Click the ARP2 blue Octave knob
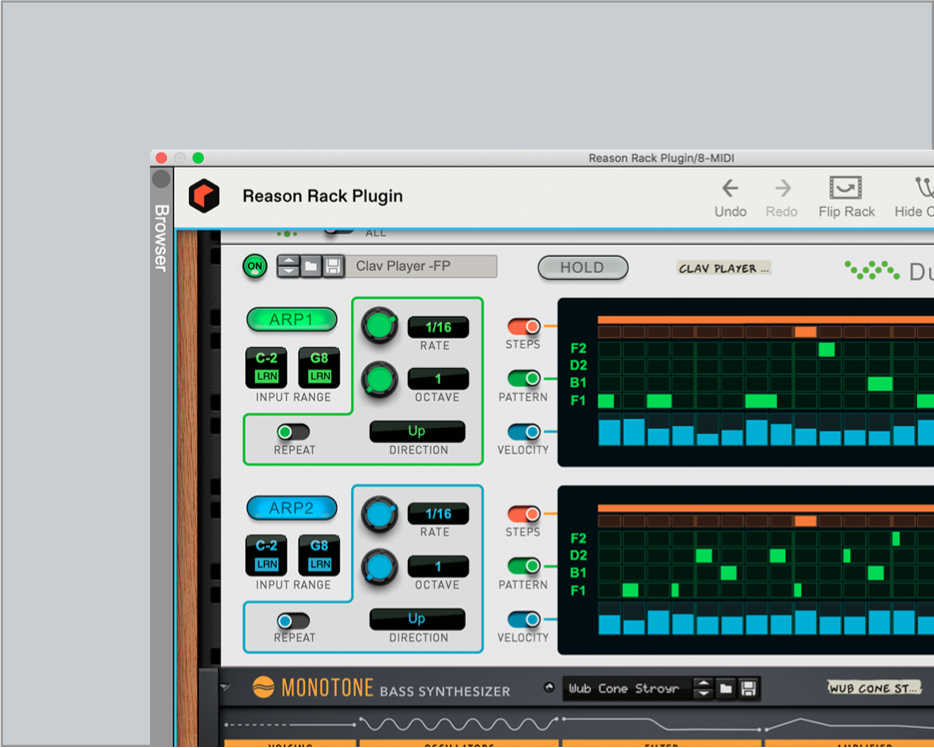Image resolution: width=934 pixels, height=748 pixels. pos(379,567)
